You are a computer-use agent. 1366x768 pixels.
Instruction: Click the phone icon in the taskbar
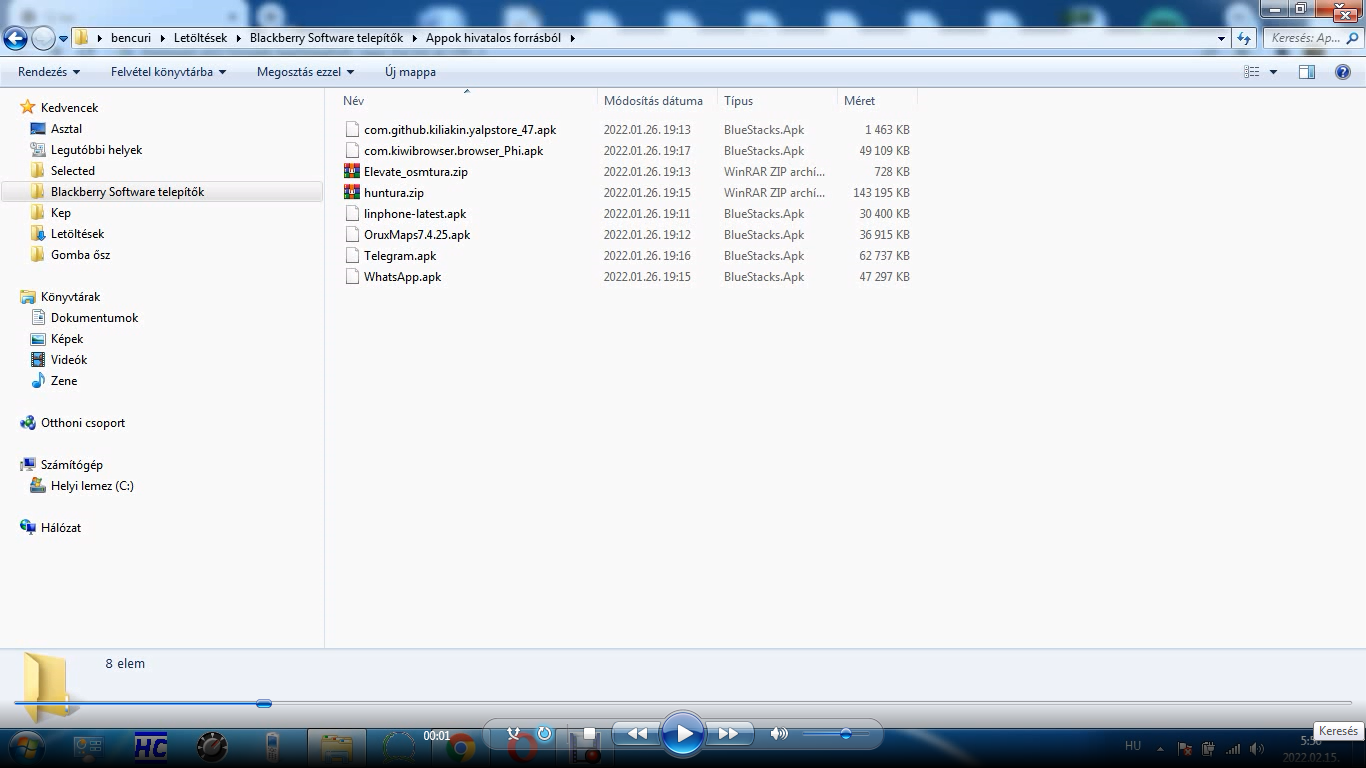(x=271, y=747)
